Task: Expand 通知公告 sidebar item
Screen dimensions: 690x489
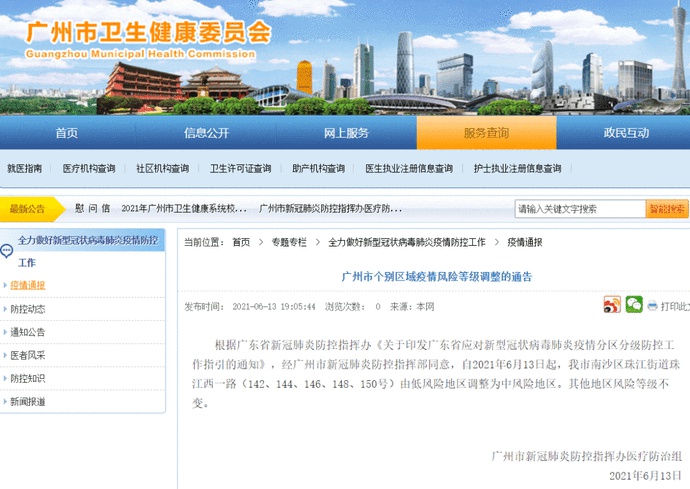Action: (x=28, y=332)
